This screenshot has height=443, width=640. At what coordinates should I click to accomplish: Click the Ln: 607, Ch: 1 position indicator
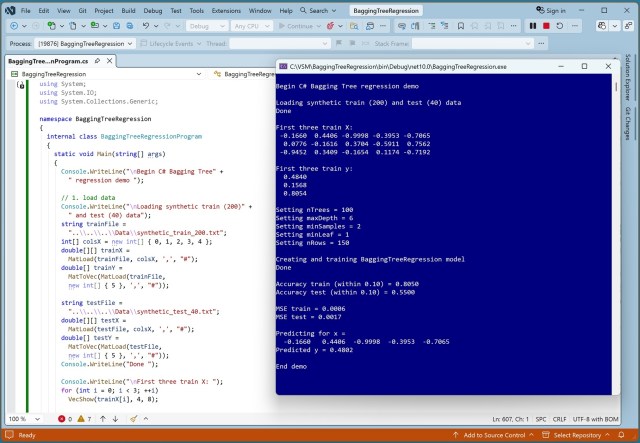510,419
